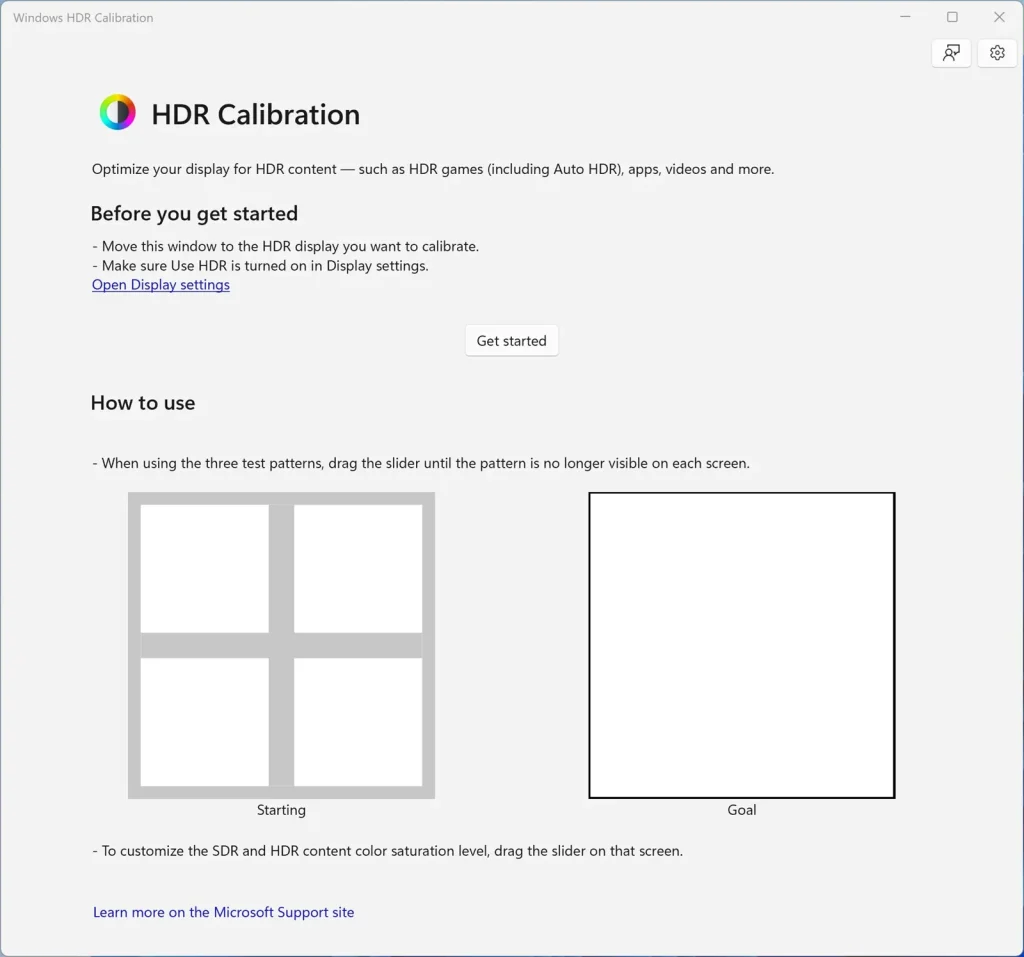The height and width of the screenshot is (957, 1024).
Task: Click the 'How to use' heading
Action: click(143, 403)
